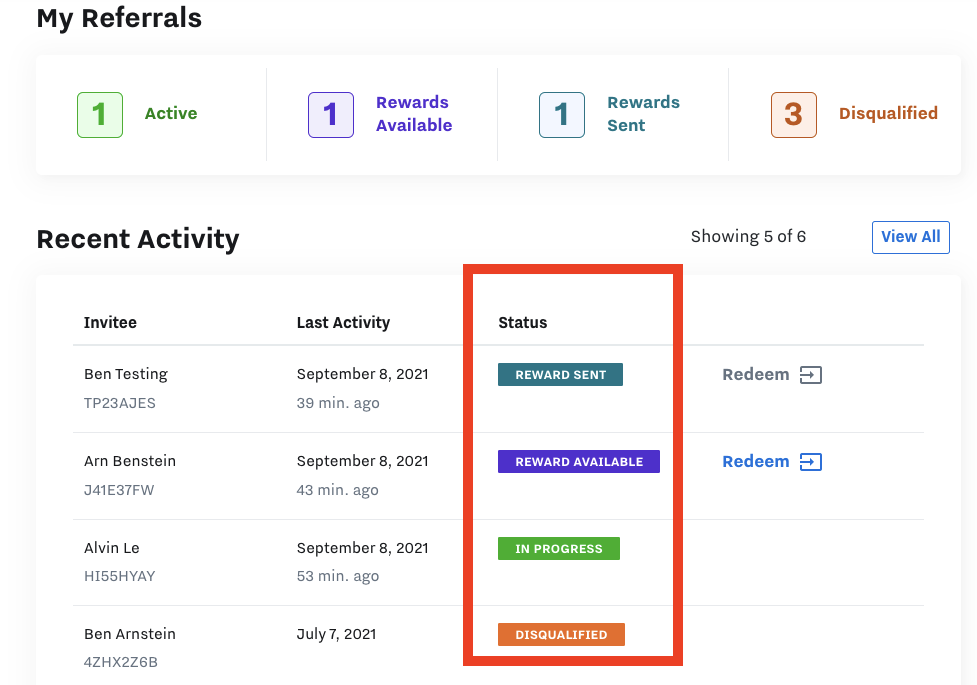Click referral code TP23AJES
Image resolution: width=977 pixels, height=685 pixels.
pyautogui.click(x=120, y=404)
